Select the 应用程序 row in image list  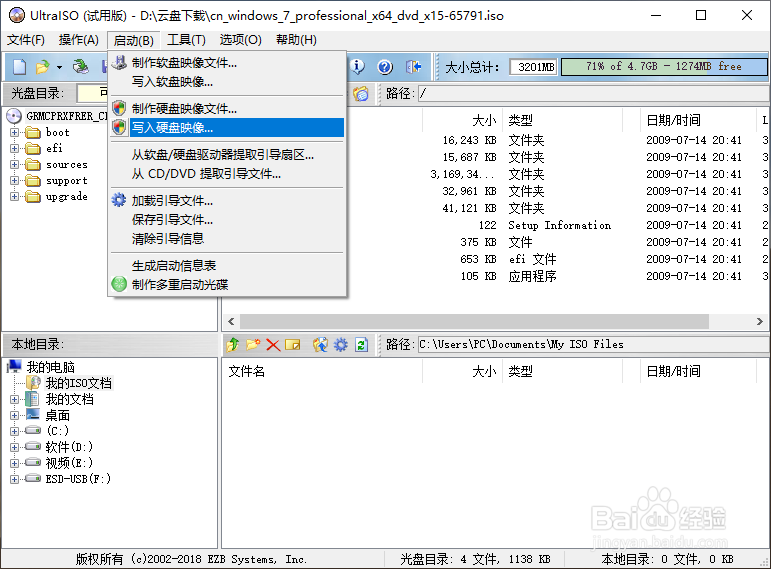coord(532,276)
